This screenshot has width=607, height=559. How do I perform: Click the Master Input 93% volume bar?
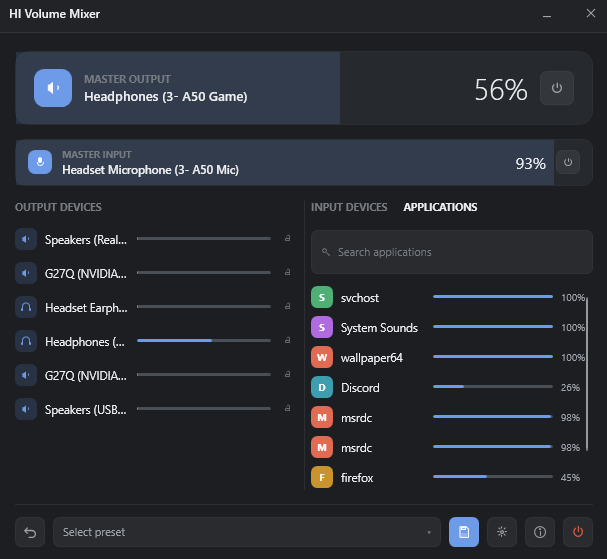304,162
